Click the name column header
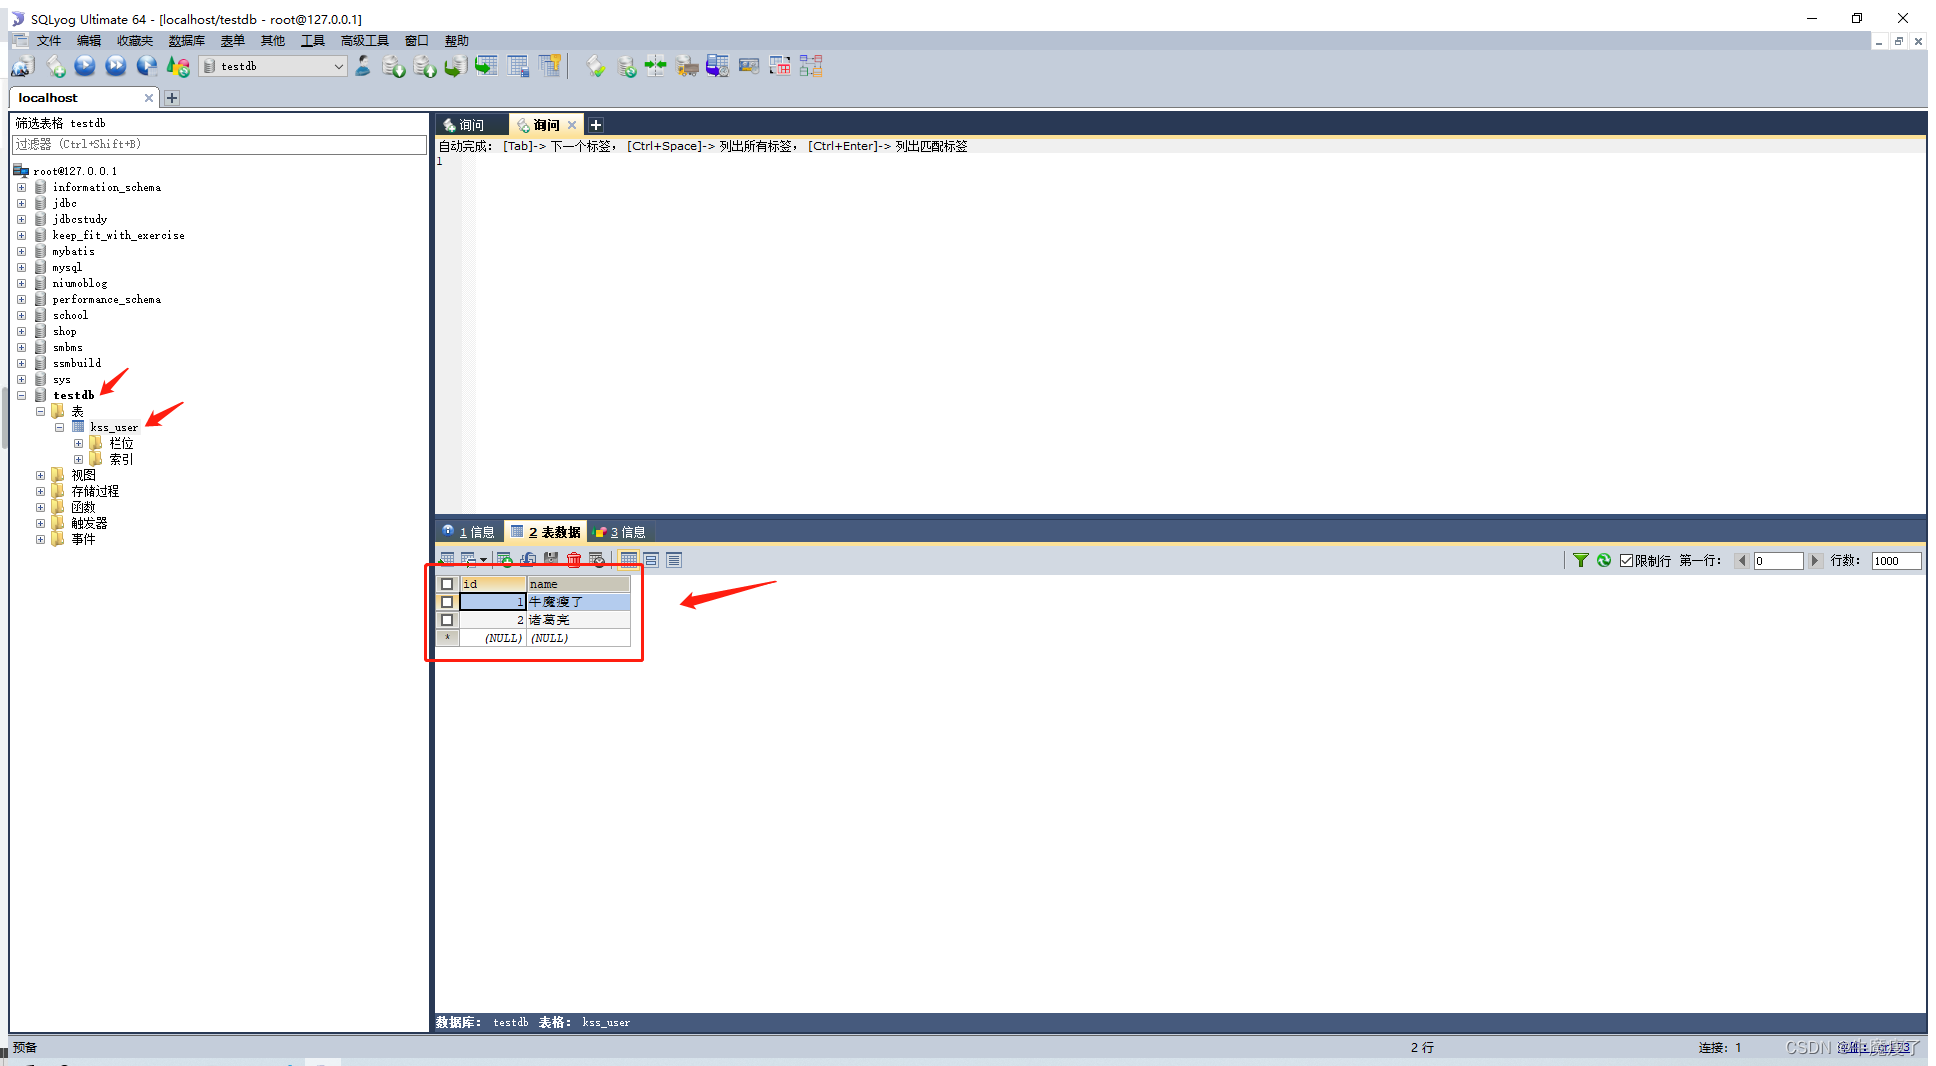Image resolution: width=1936 pixels, height=1066 pixels. click(579, 584)
